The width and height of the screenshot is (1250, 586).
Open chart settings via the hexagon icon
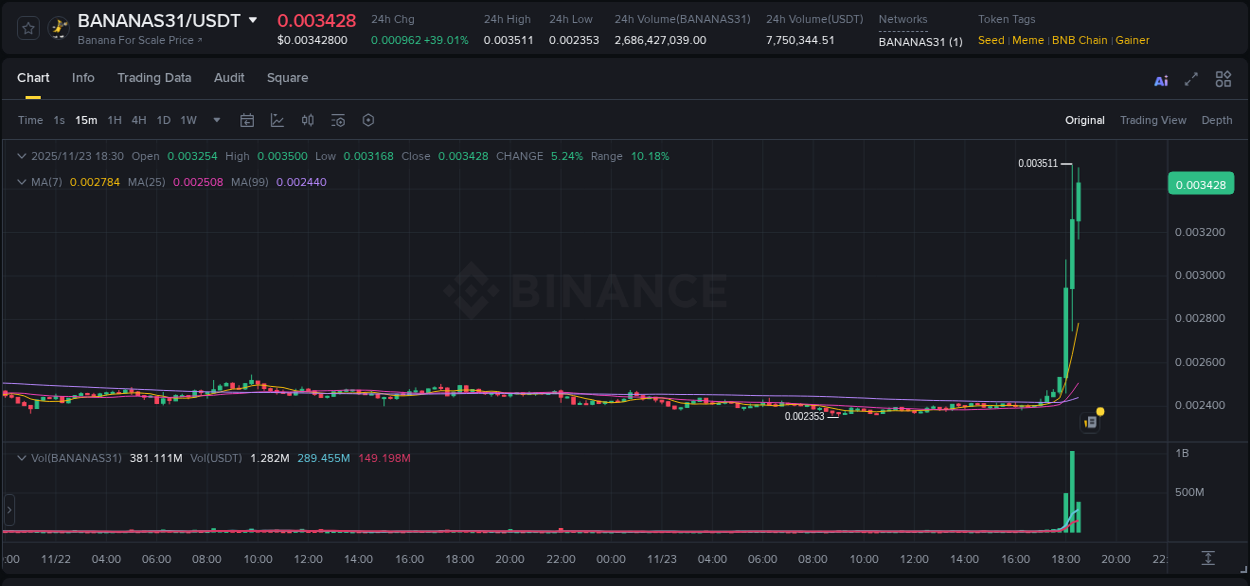point(368,120)
